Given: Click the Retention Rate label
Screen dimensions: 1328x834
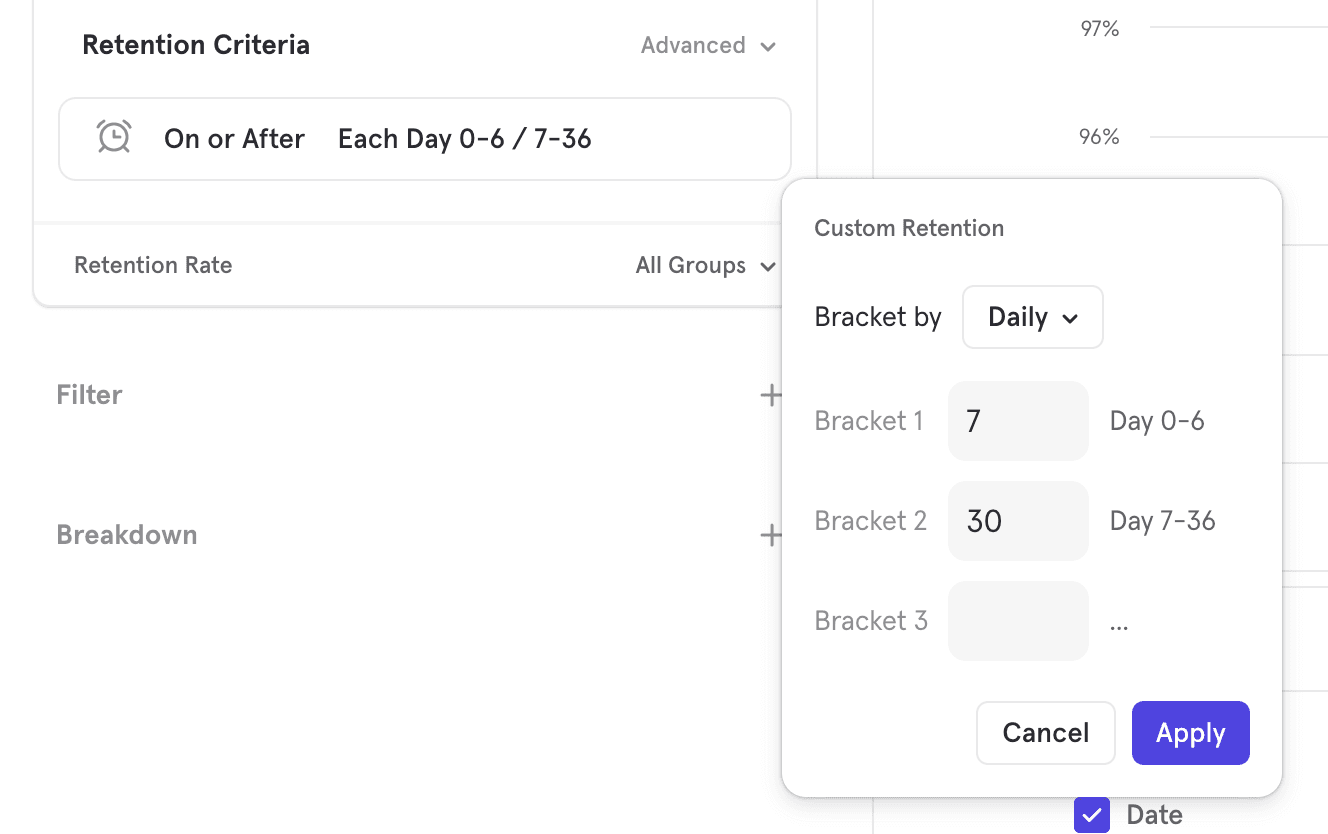Looking at the screenshot, I should (153, 265).
